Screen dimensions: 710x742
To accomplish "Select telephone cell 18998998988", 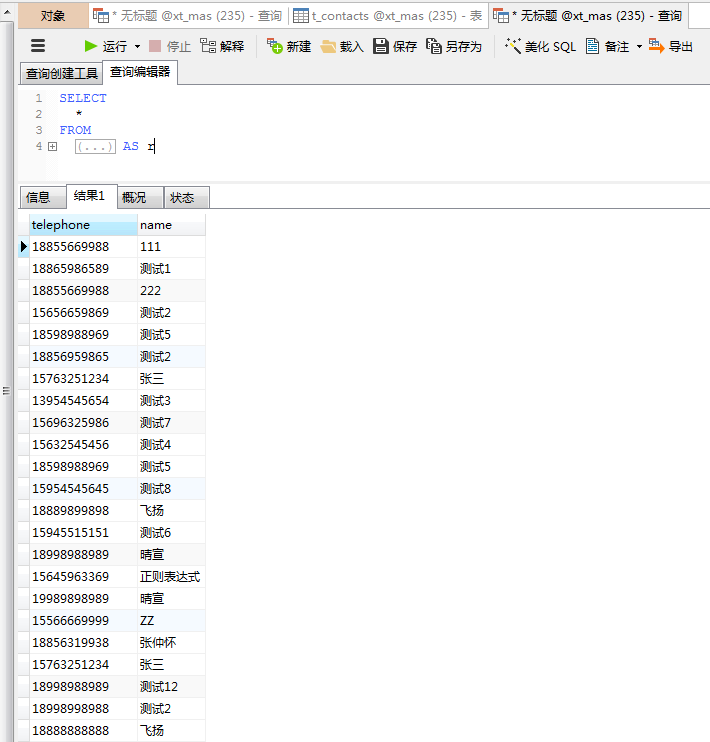I will [x=83, y=709].
